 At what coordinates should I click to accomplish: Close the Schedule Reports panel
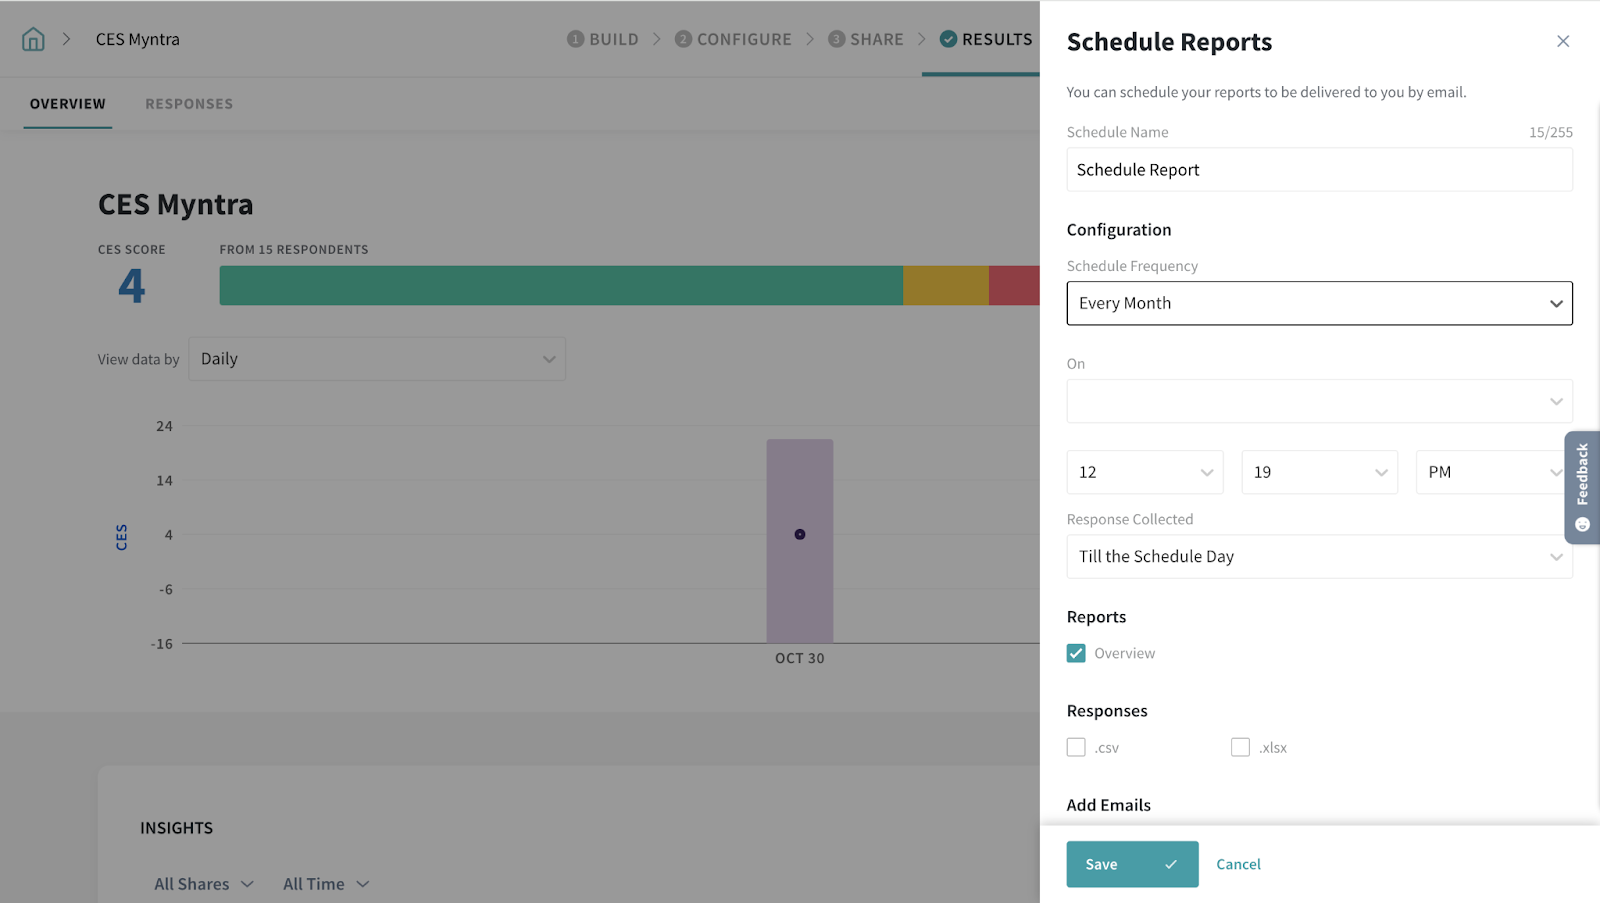[1562, 41]
